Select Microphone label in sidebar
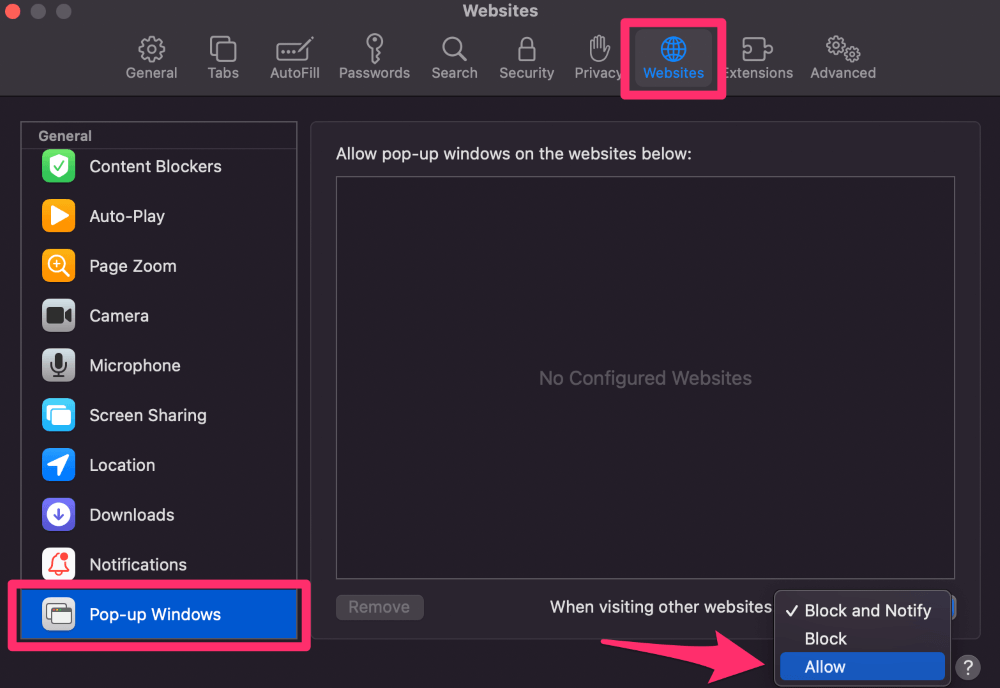This screenshot has height=688, width=1000. click(x=135, y=365)
